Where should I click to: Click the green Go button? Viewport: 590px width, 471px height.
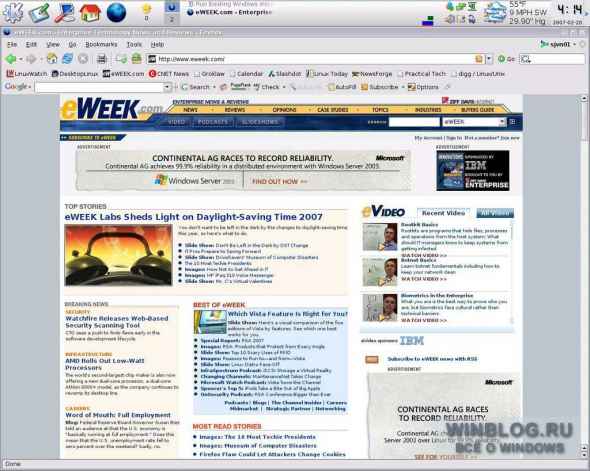click(506, 59)
